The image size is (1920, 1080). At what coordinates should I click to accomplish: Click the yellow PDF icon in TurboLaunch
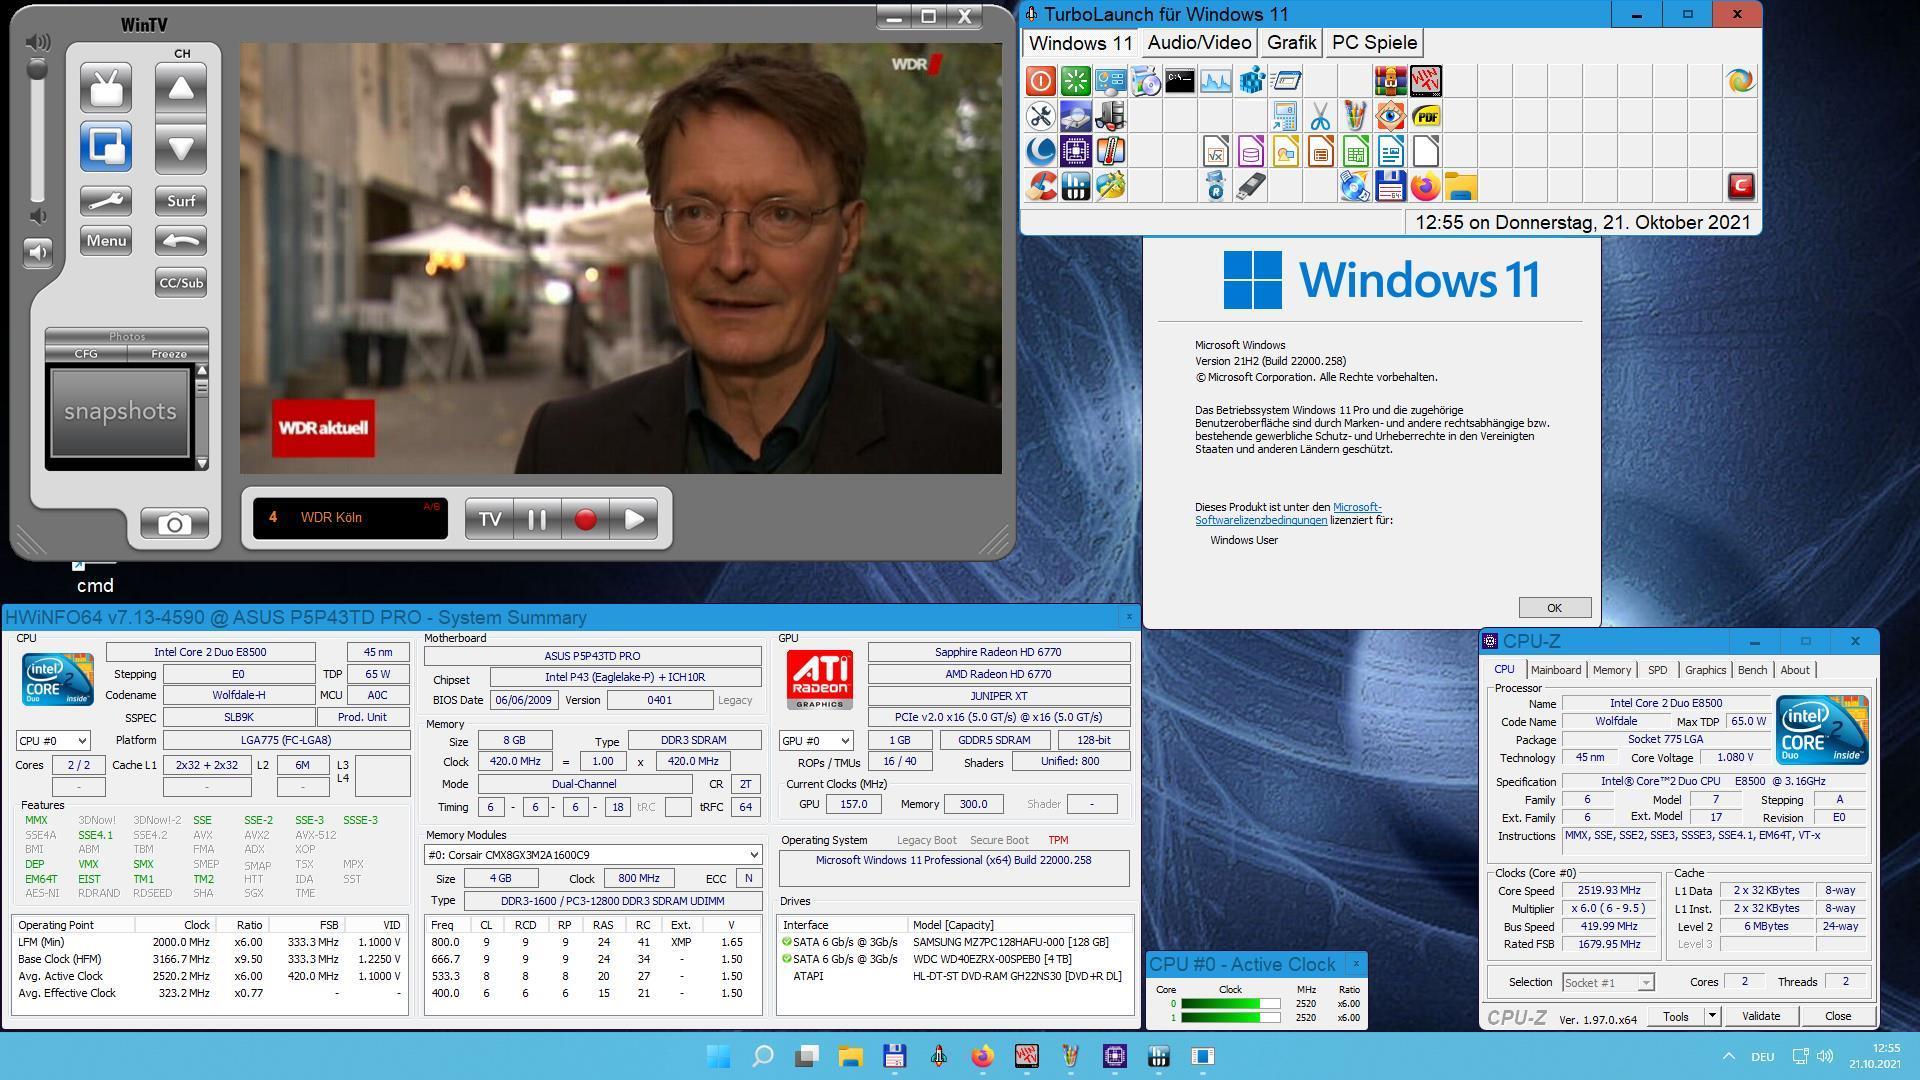tap(1426, 117)
